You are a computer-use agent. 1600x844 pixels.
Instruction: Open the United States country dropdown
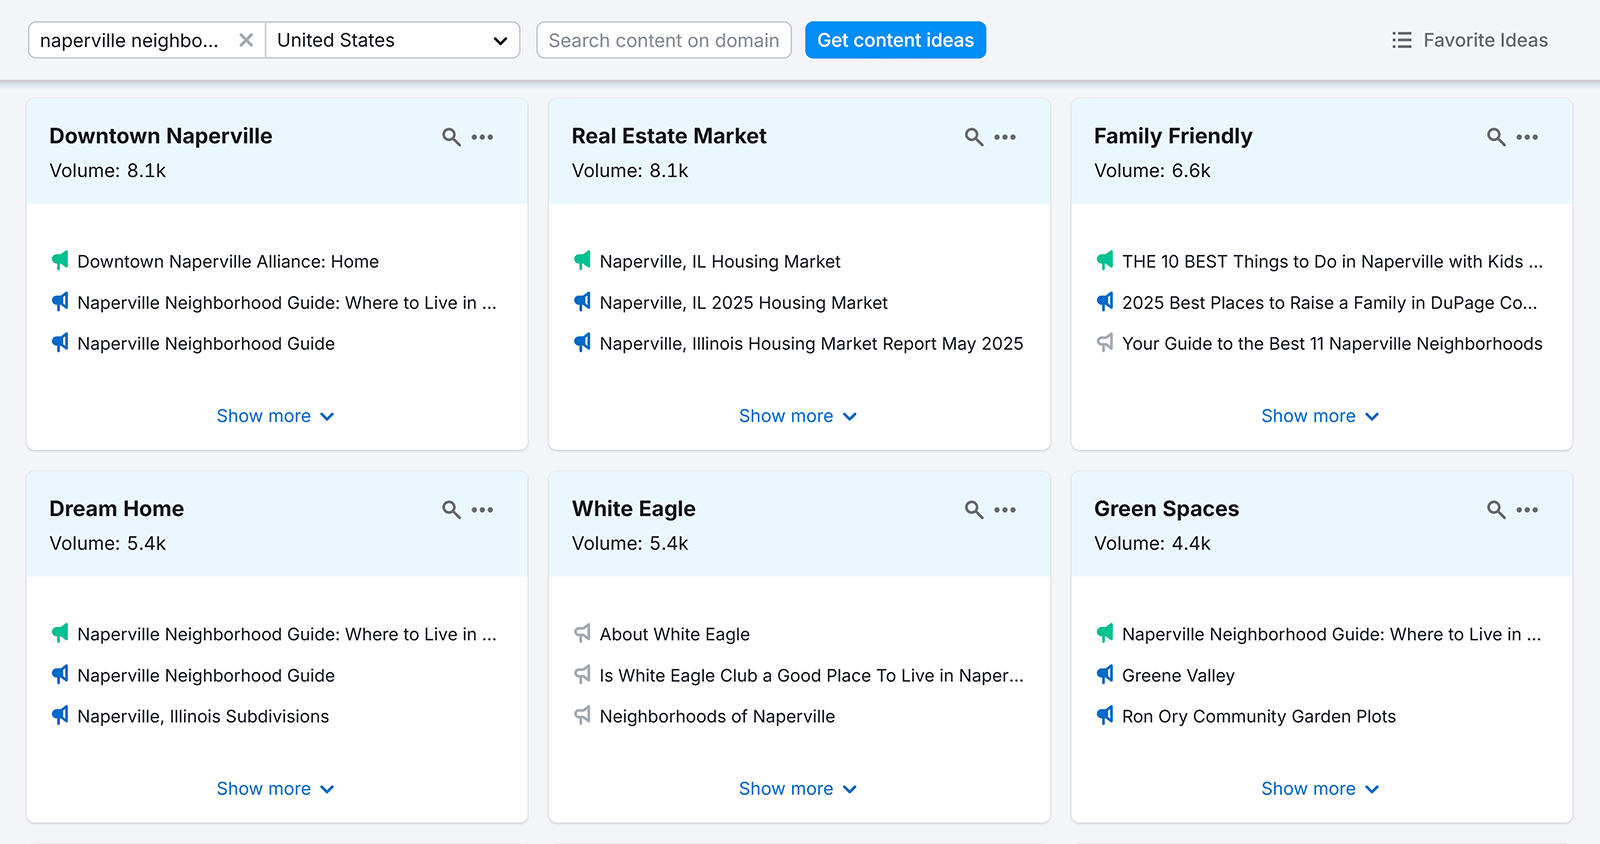(392, 40)
